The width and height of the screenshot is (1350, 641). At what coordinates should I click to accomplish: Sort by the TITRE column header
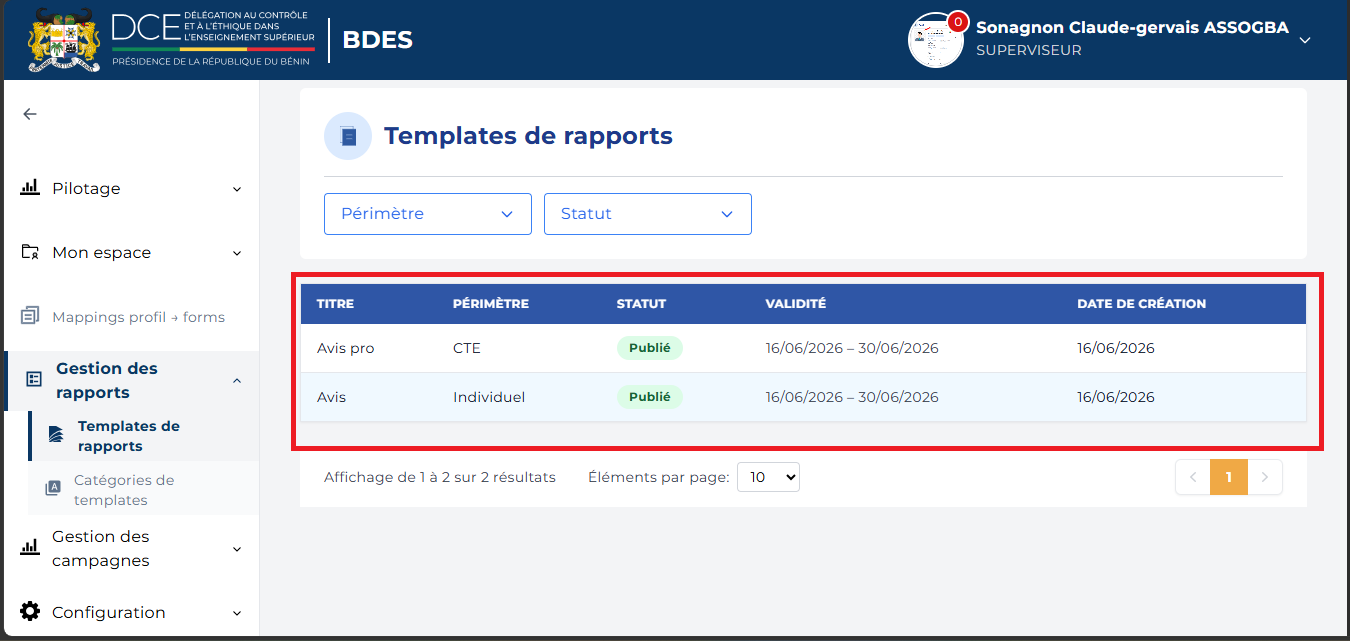click(335, 304)
